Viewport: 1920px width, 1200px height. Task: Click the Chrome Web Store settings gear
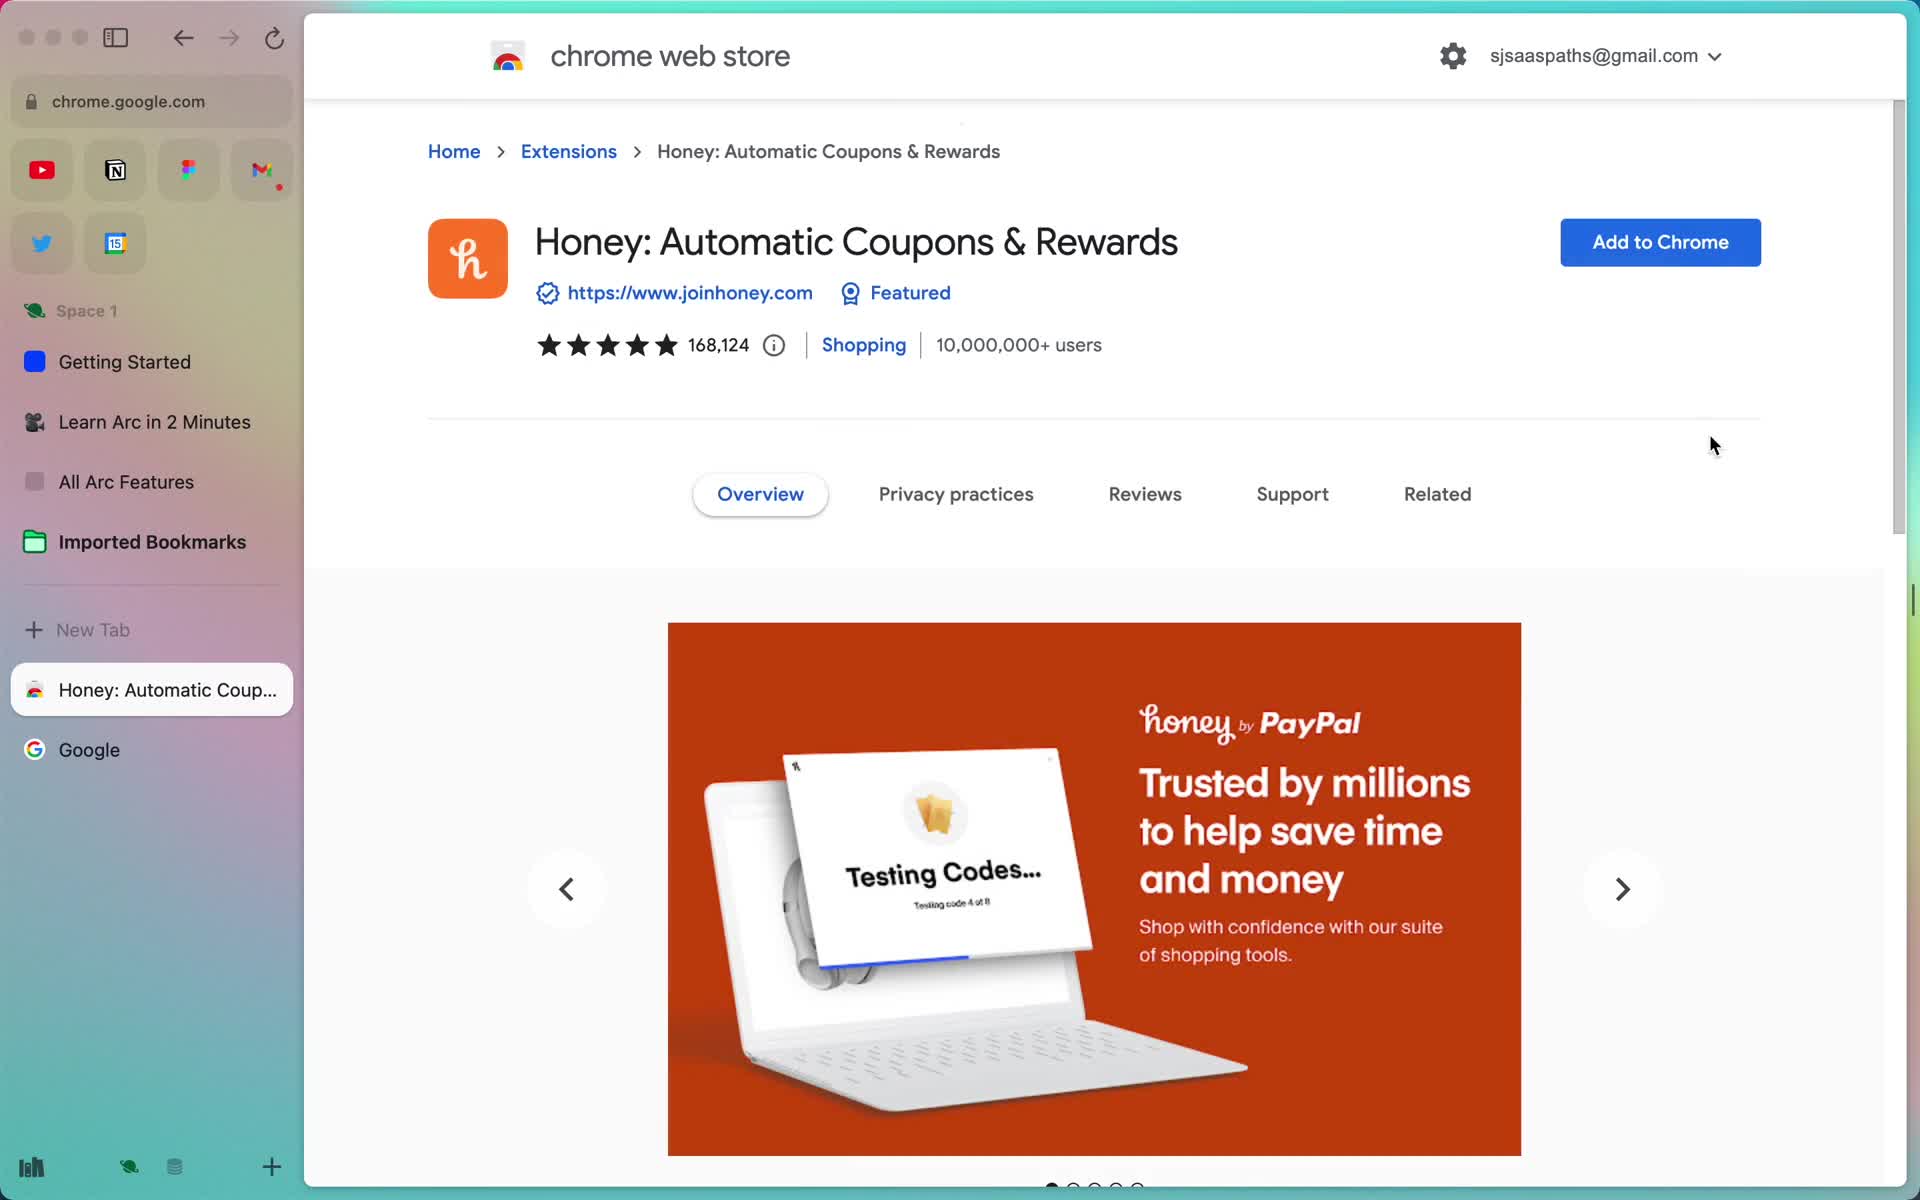coord(1451,55)
